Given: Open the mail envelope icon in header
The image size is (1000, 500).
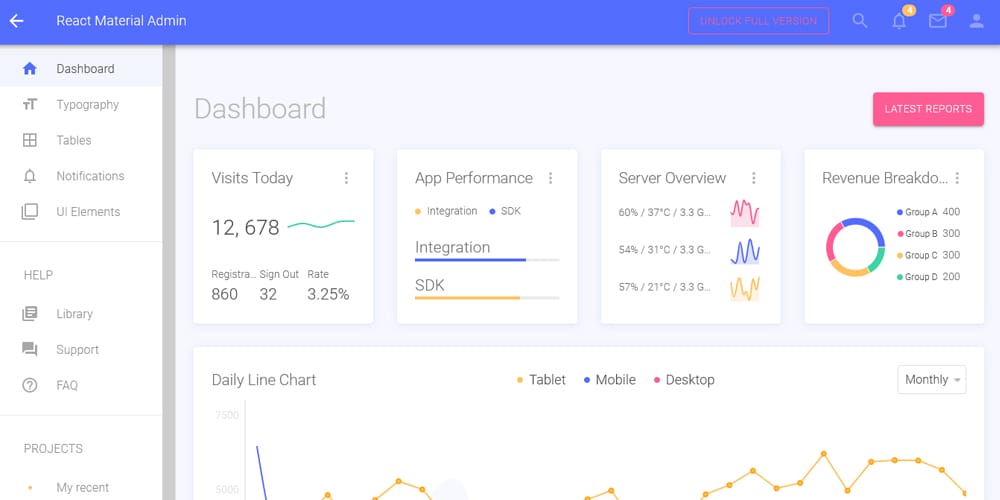Looking at the screenshot, I should pyautogui.click(x=938, y=21).
